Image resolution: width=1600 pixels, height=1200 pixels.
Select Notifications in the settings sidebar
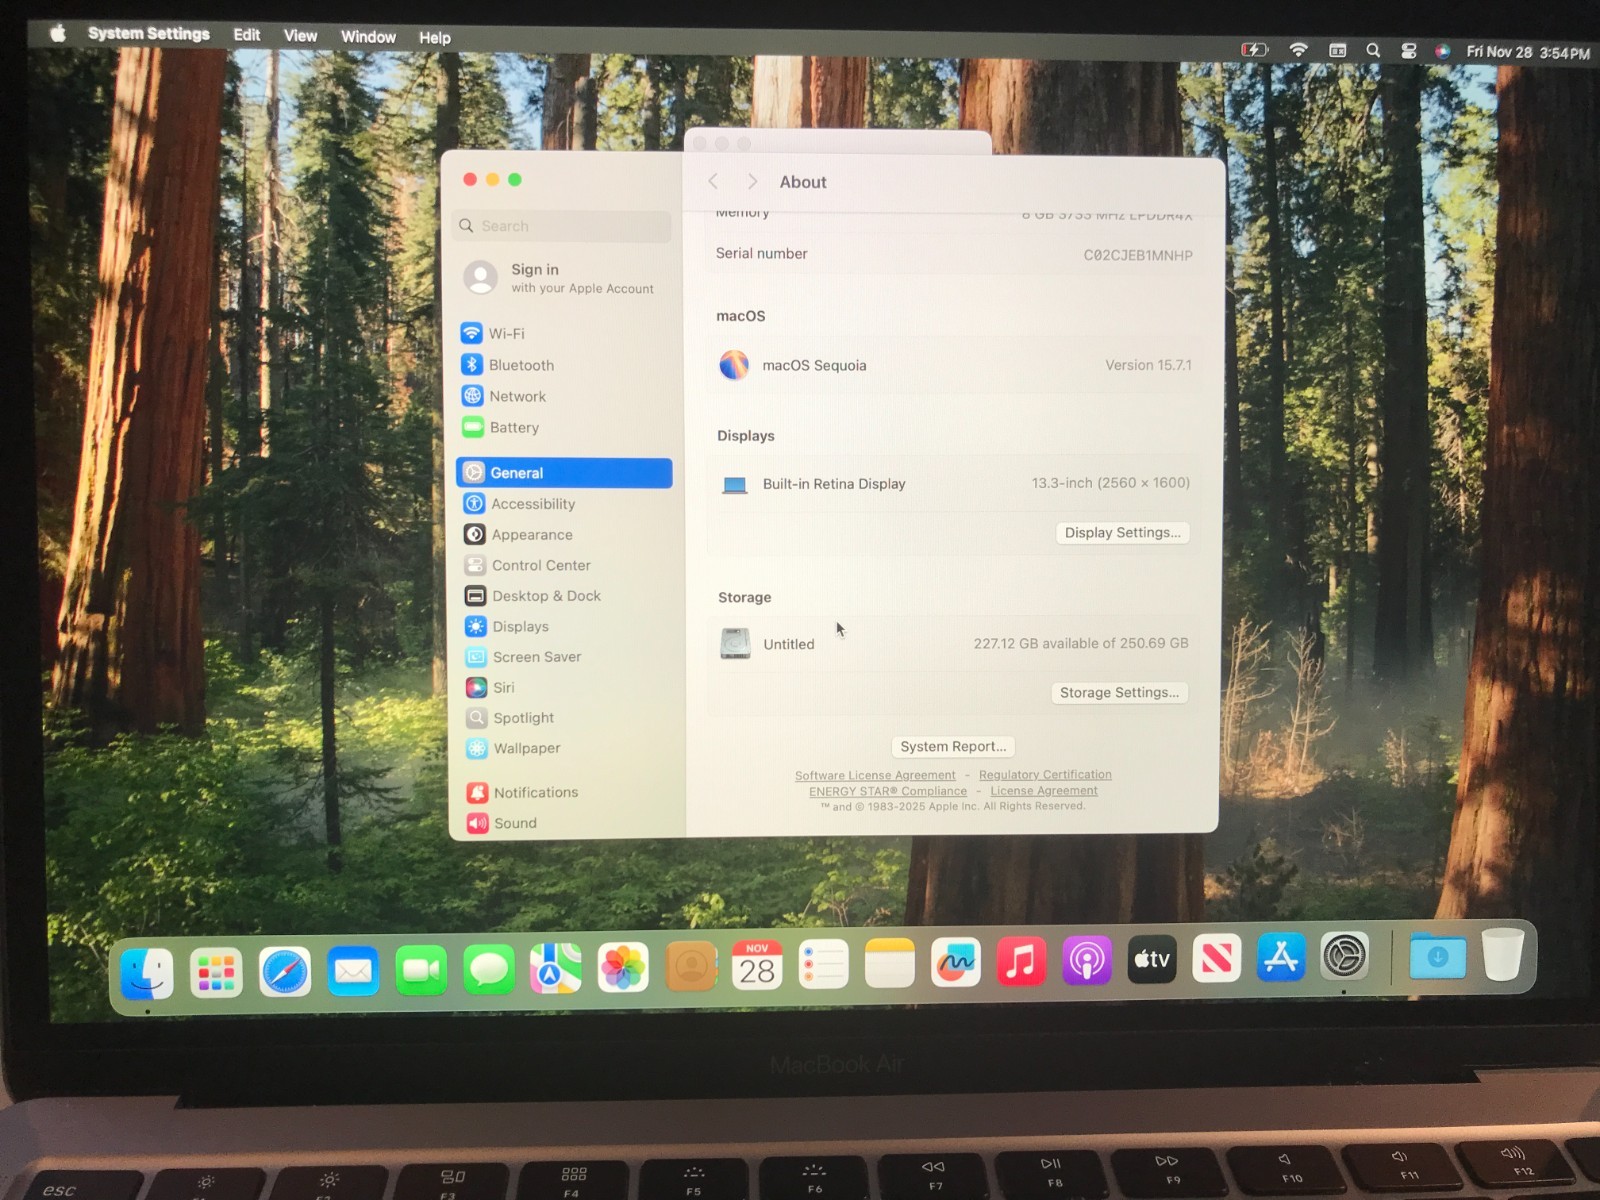coord(568,792)
